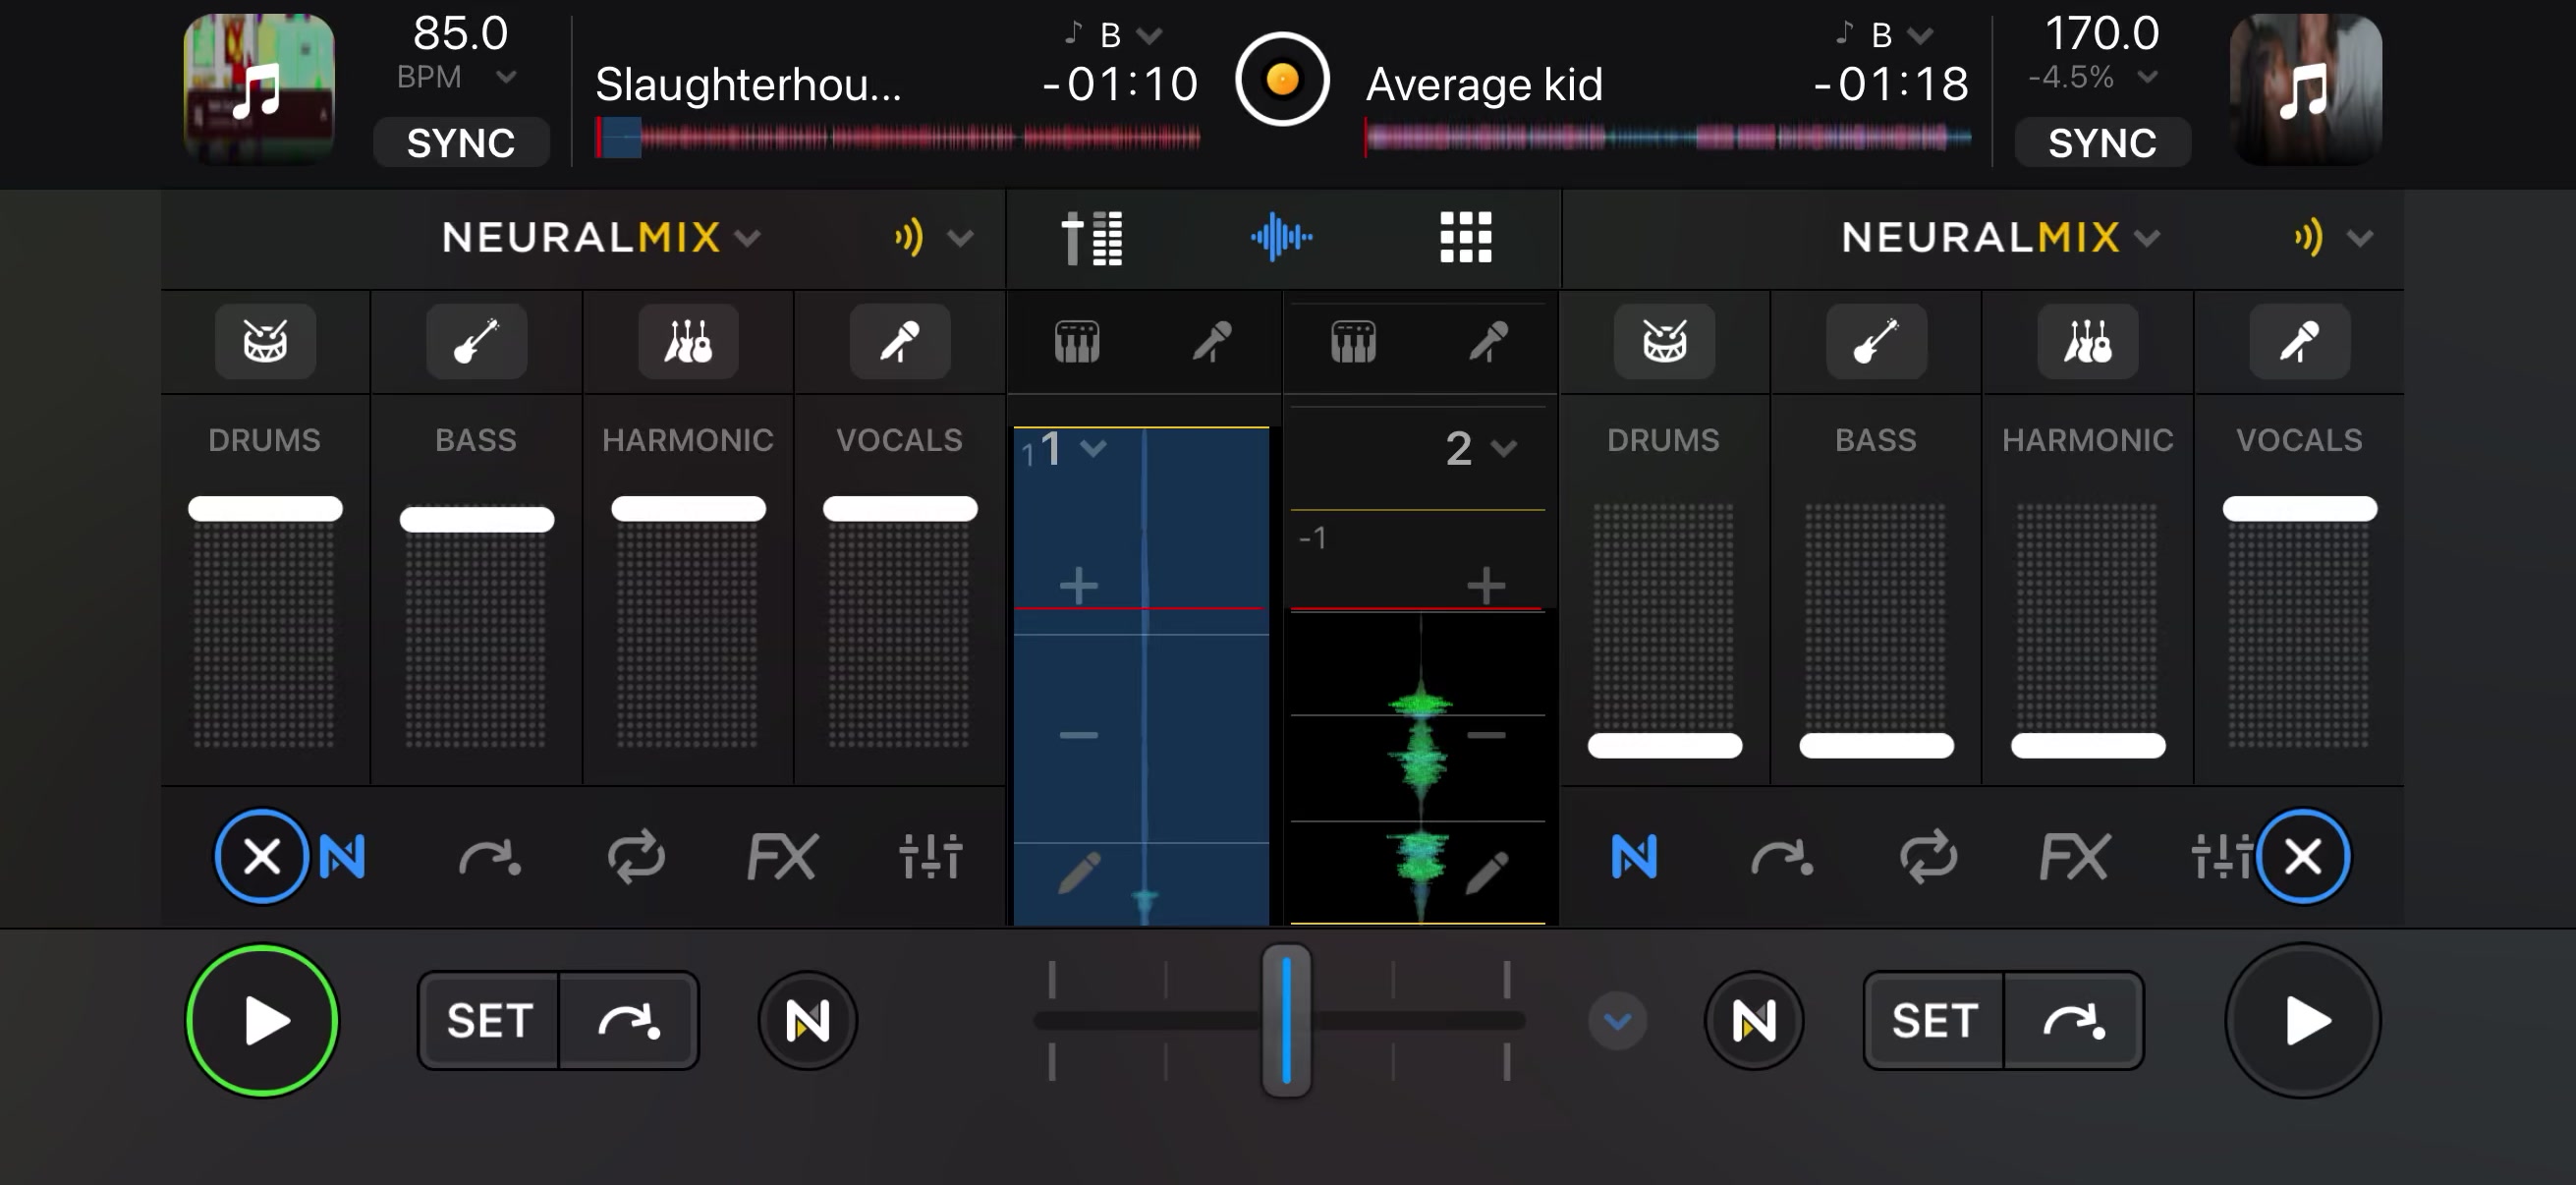2576x1185 pixels.
Task: Expand the deck 2 waveform chevron
Action: point(1503,449)
